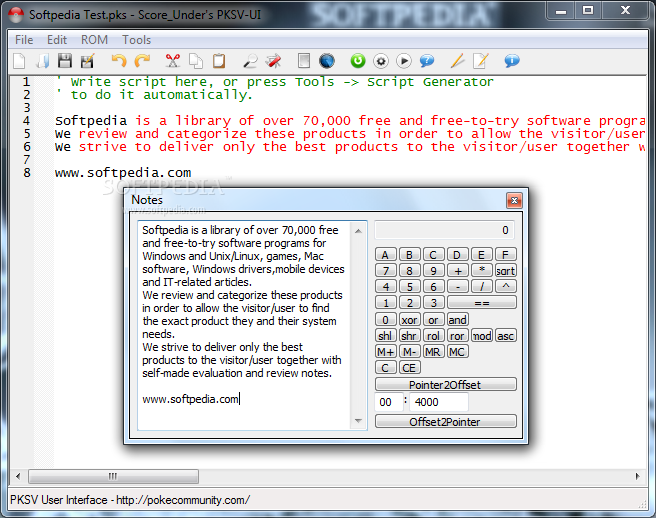Click the hex digit F button

(x=505, y=254)
